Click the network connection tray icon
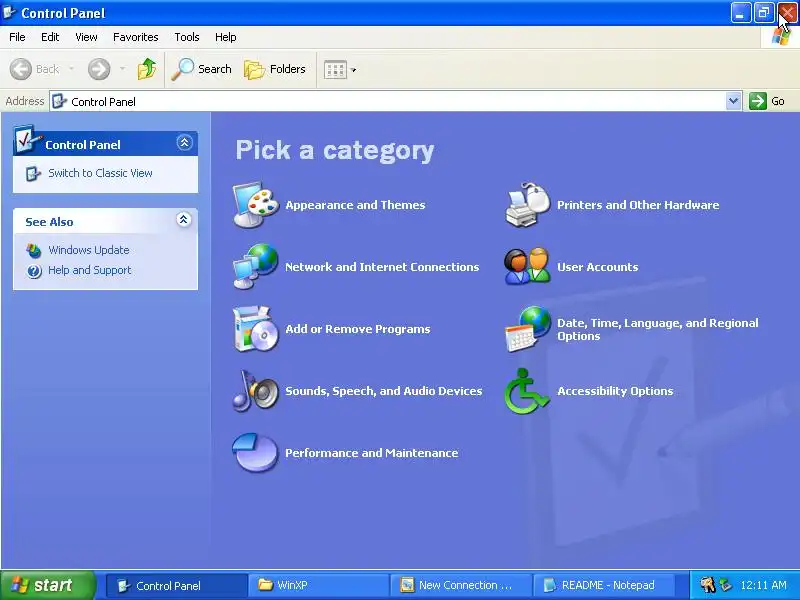The height and width of the screenshot is (600, 800). coord(725,585)
